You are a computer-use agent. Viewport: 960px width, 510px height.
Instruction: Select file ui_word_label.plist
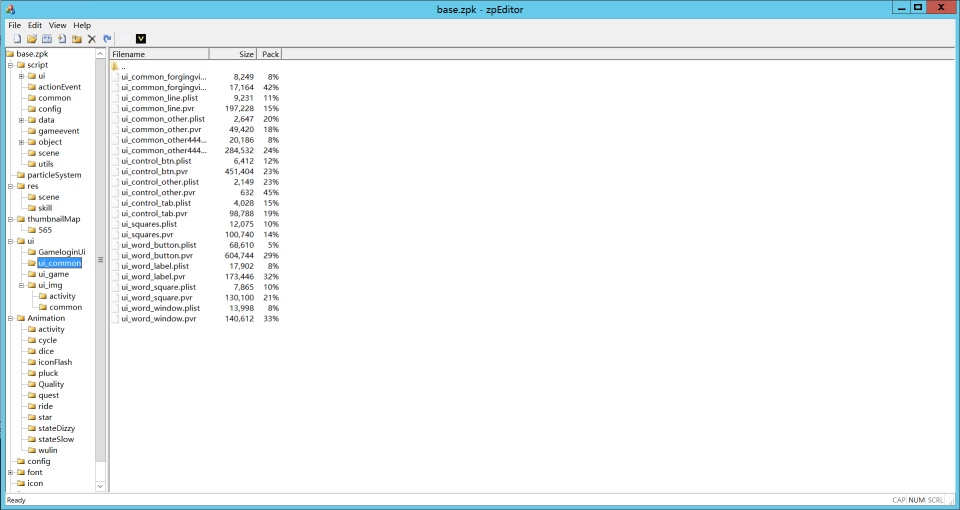[155, 266]
